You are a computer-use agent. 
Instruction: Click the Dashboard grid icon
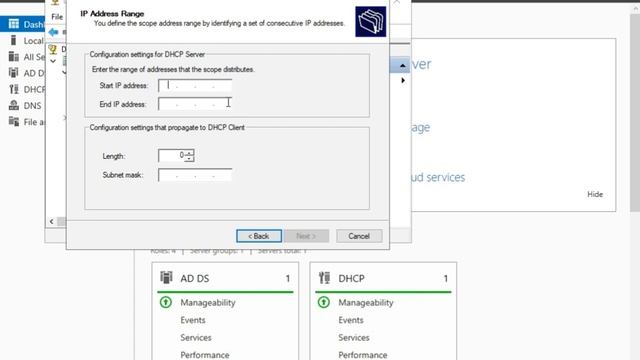click(x=14, y=24)
